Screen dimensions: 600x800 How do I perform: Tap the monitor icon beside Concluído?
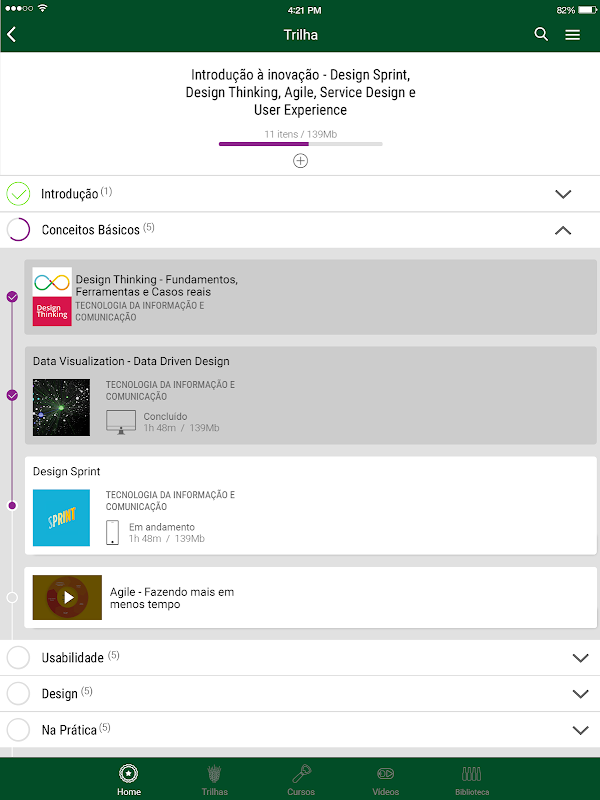[121, 422]
